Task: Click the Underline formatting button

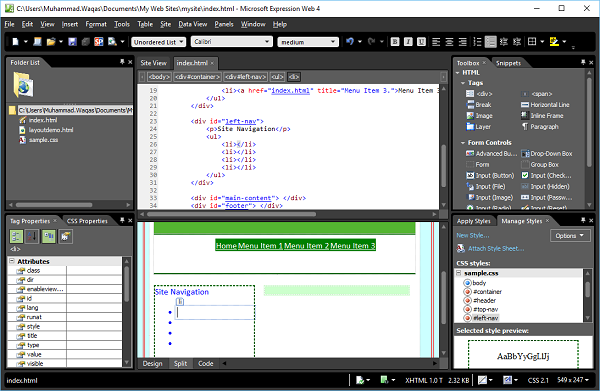Action: 421,42
